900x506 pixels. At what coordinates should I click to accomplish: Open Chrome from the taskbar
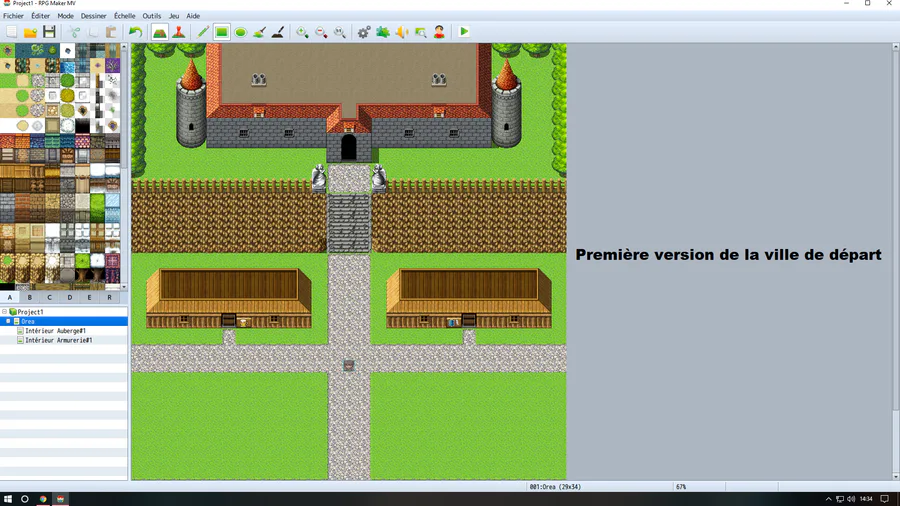[42, 499]
